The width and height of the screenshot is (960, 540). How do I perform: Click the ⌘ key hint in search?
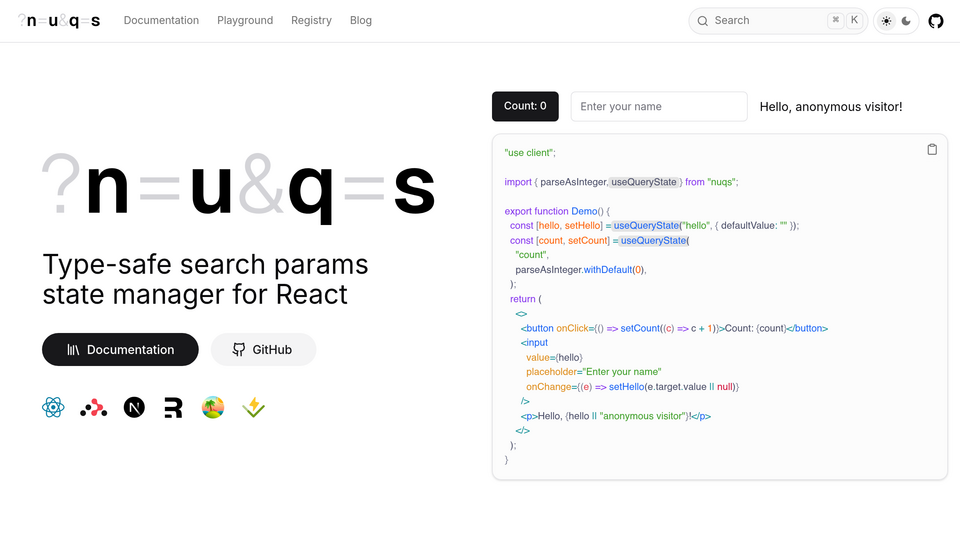(x=835, y=20)
